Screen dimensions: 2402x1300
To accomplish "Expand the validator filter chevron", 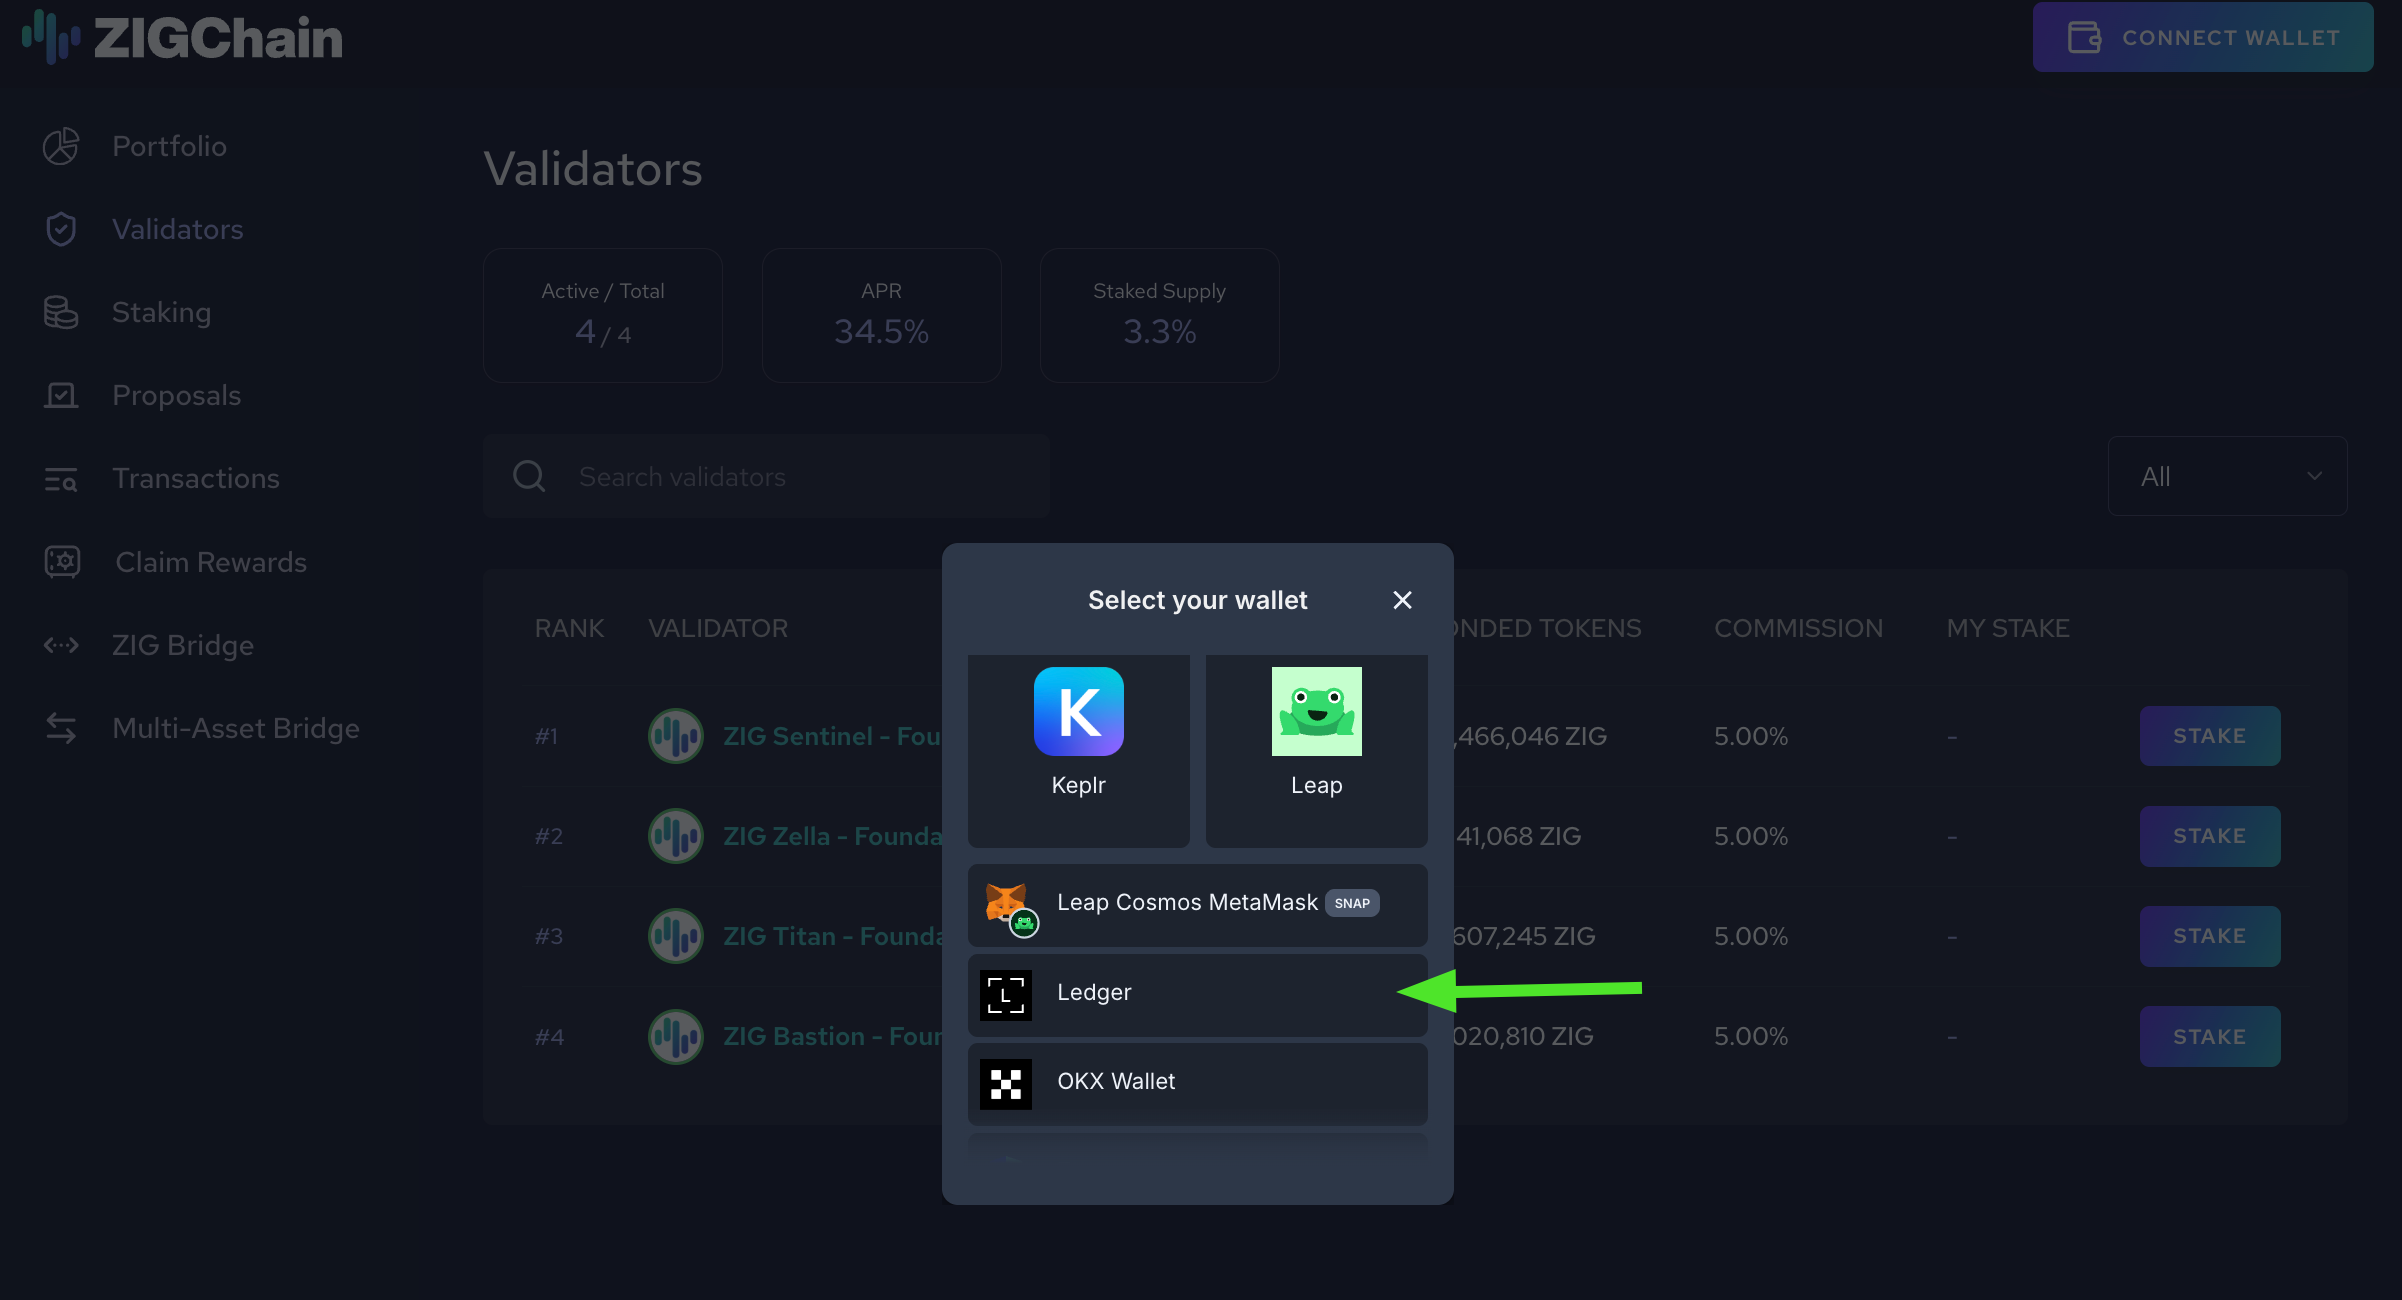I will click(x=2315, y=476).
